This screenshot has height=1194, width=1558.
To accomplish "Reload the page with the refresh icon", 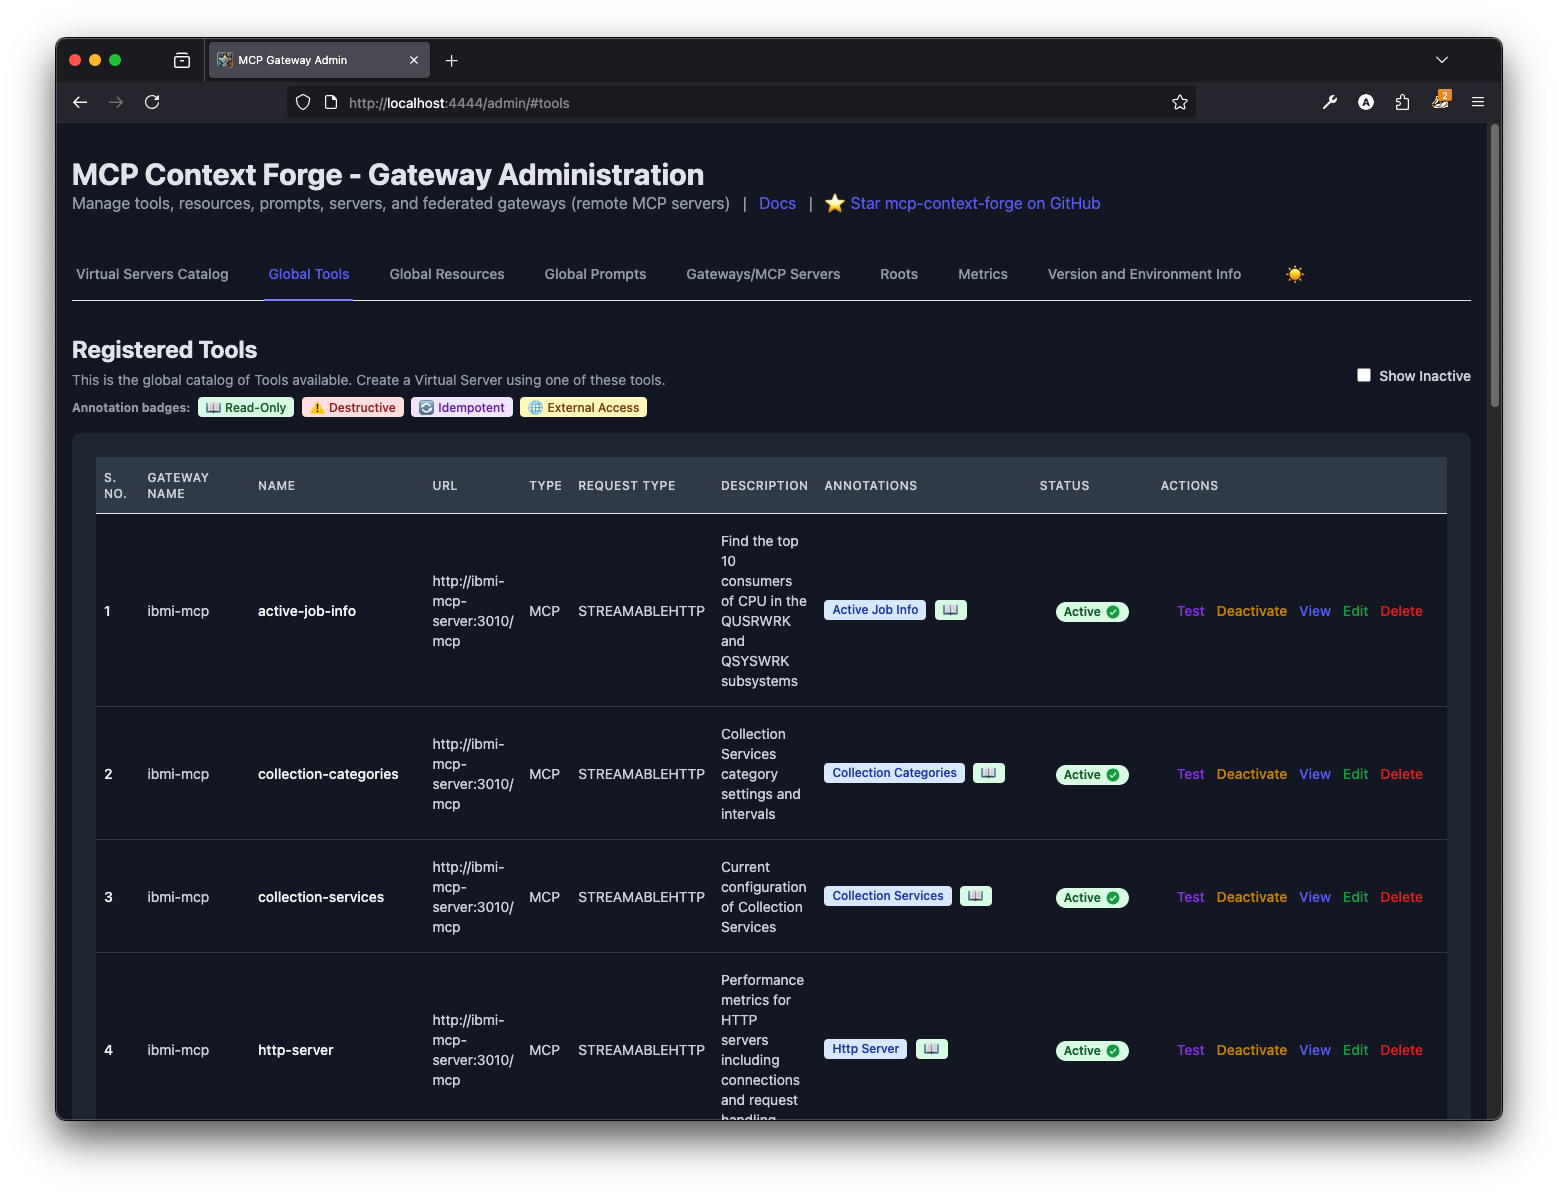I will click(152, 102).
